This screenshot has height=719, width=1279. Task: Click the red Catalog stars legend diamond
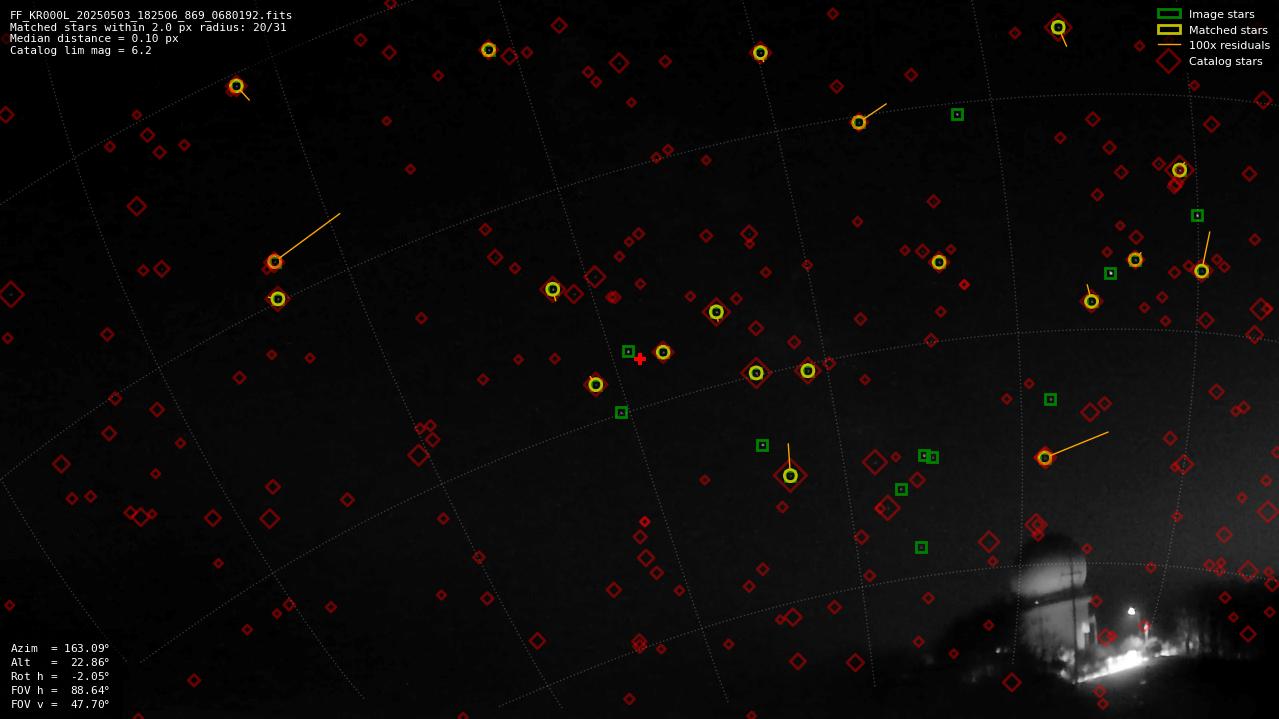[x=1169, y=61]
